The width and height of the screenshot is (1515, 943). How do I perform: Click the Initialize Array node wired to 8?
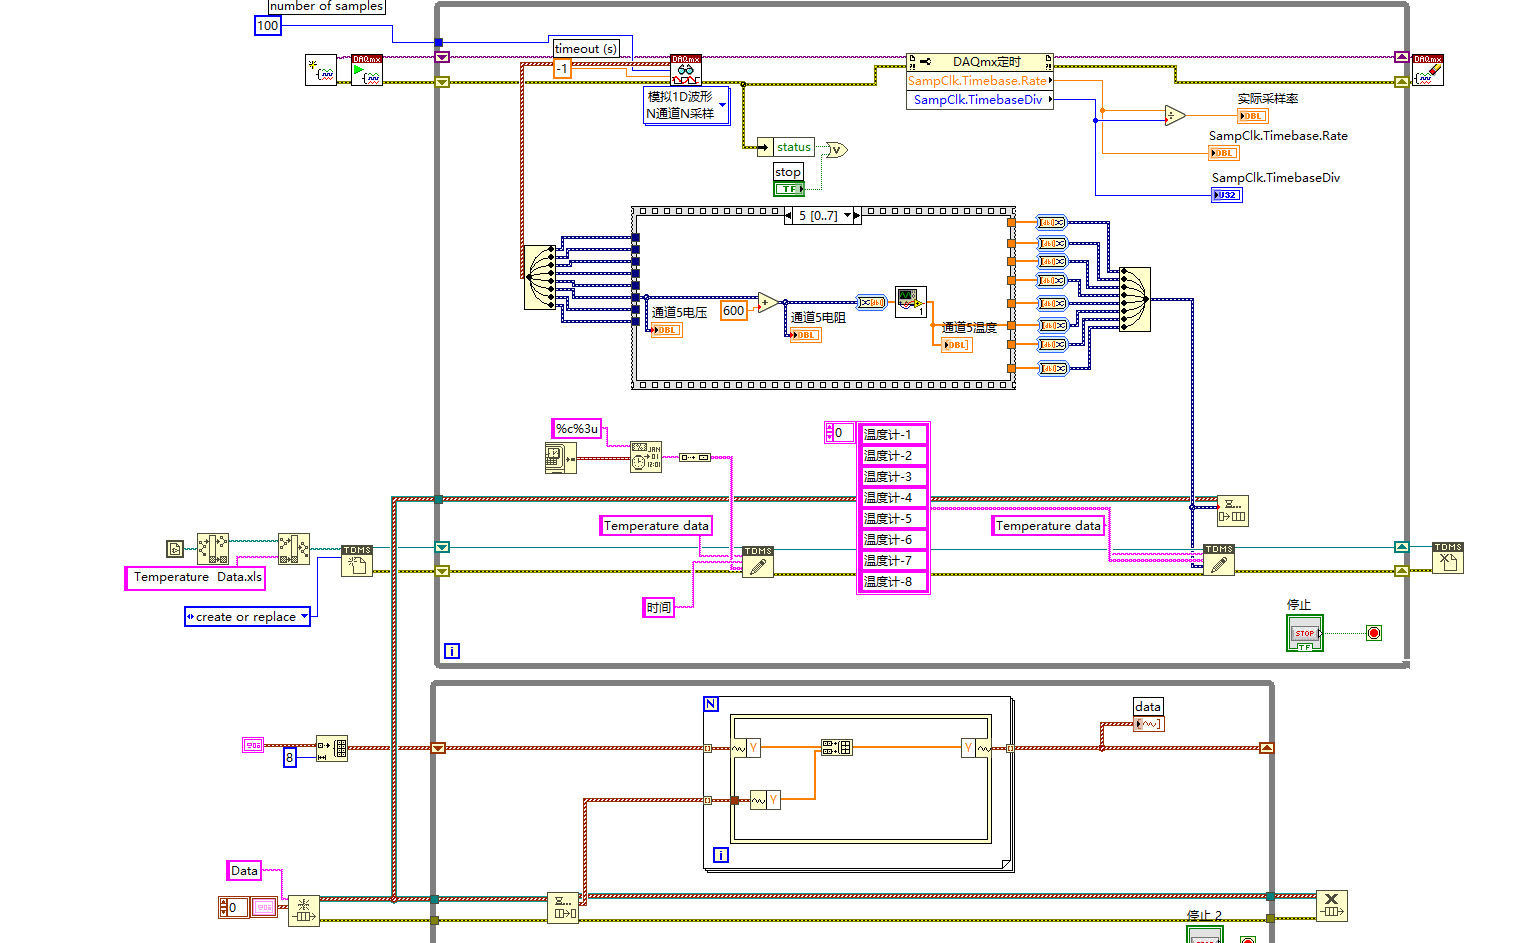332,748
